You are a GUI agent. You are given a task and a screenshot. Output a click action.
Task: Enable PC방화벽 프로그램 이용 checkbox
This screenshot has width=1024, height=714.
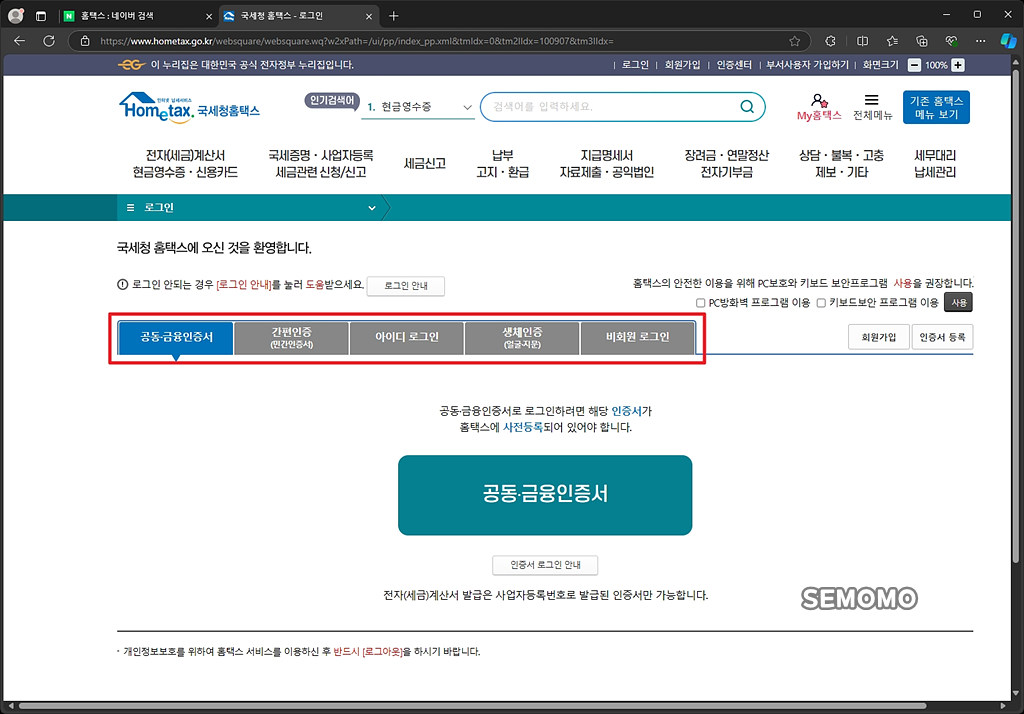(700, 302)
